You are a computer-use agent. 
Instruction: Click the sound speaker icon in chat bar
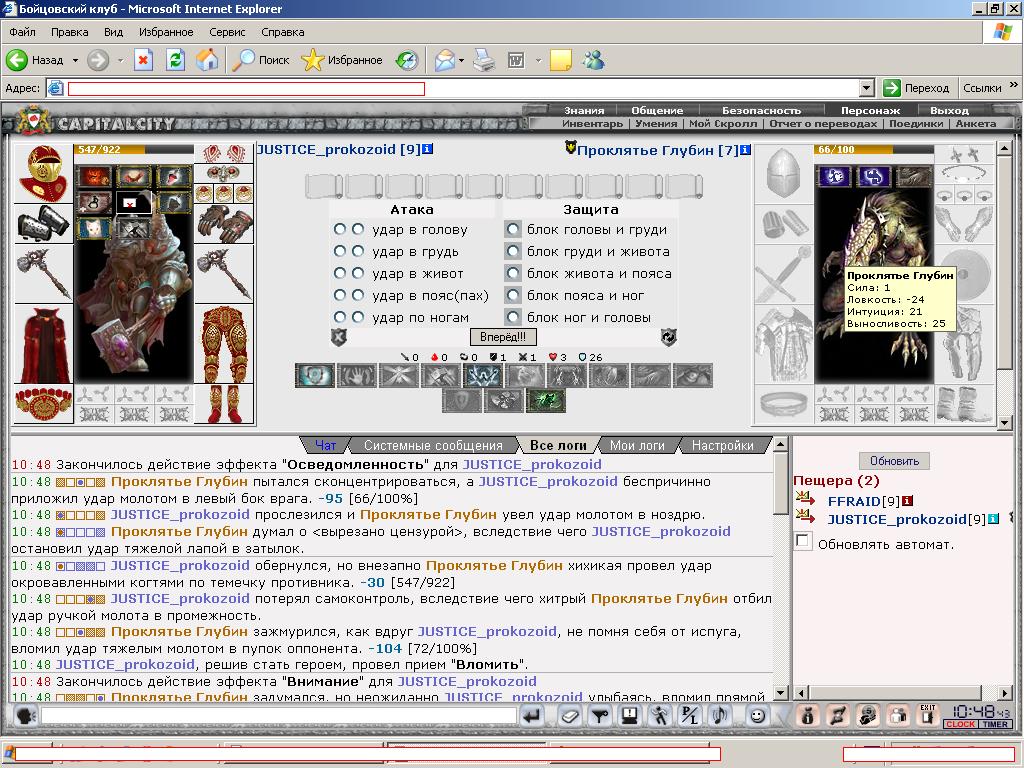tap(720, 716)
